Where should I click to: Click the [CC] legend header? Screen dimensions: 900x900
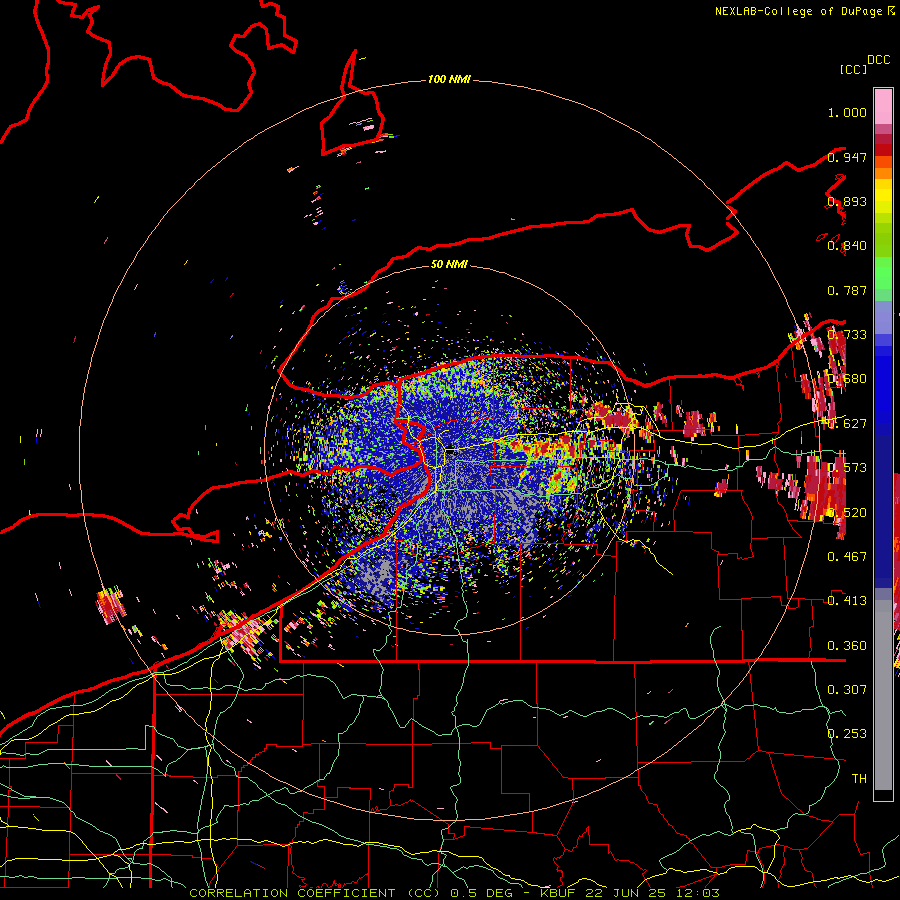pos(853,69)
